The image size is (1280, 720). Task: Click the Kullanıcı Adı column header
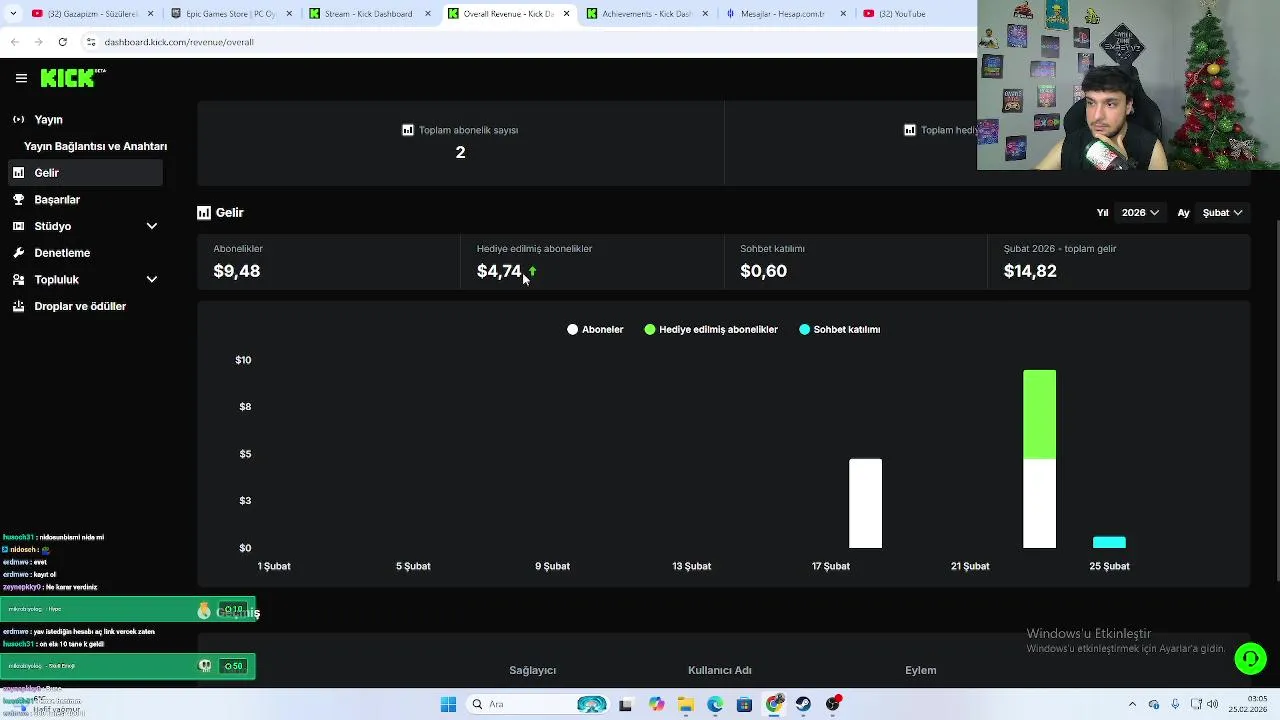[720, 670]
